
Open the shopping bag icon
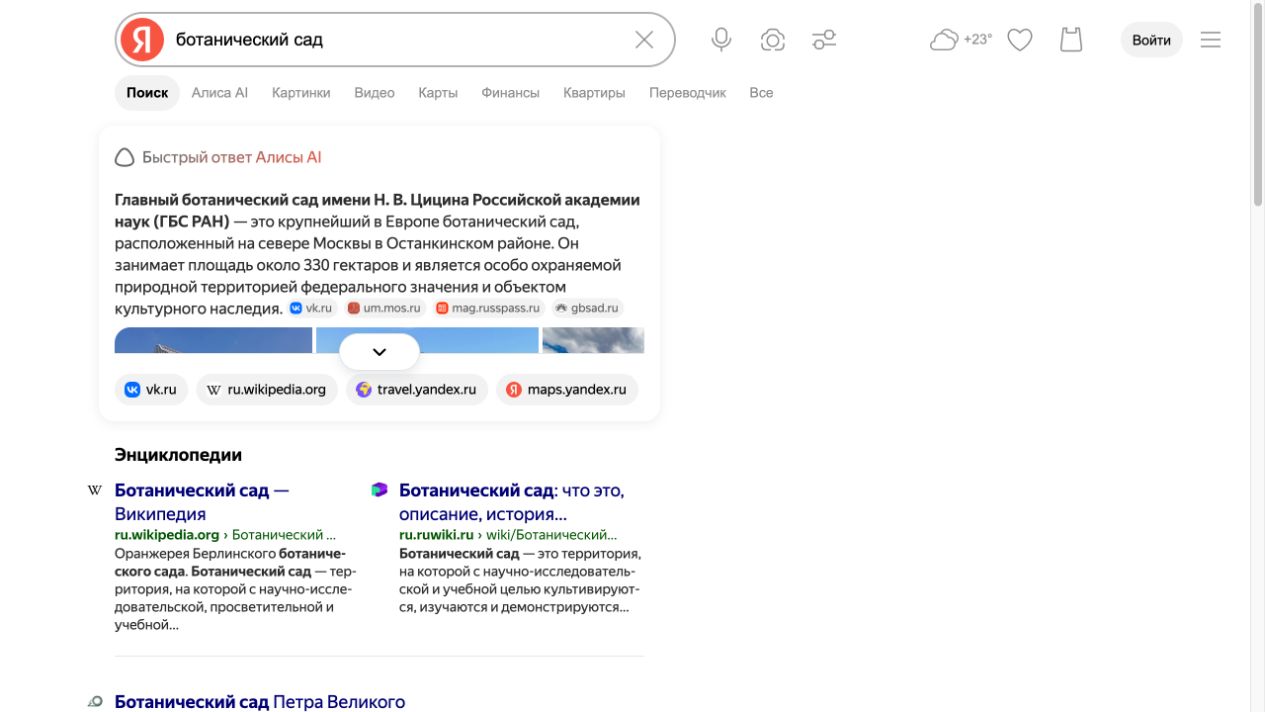(1071, 40)
